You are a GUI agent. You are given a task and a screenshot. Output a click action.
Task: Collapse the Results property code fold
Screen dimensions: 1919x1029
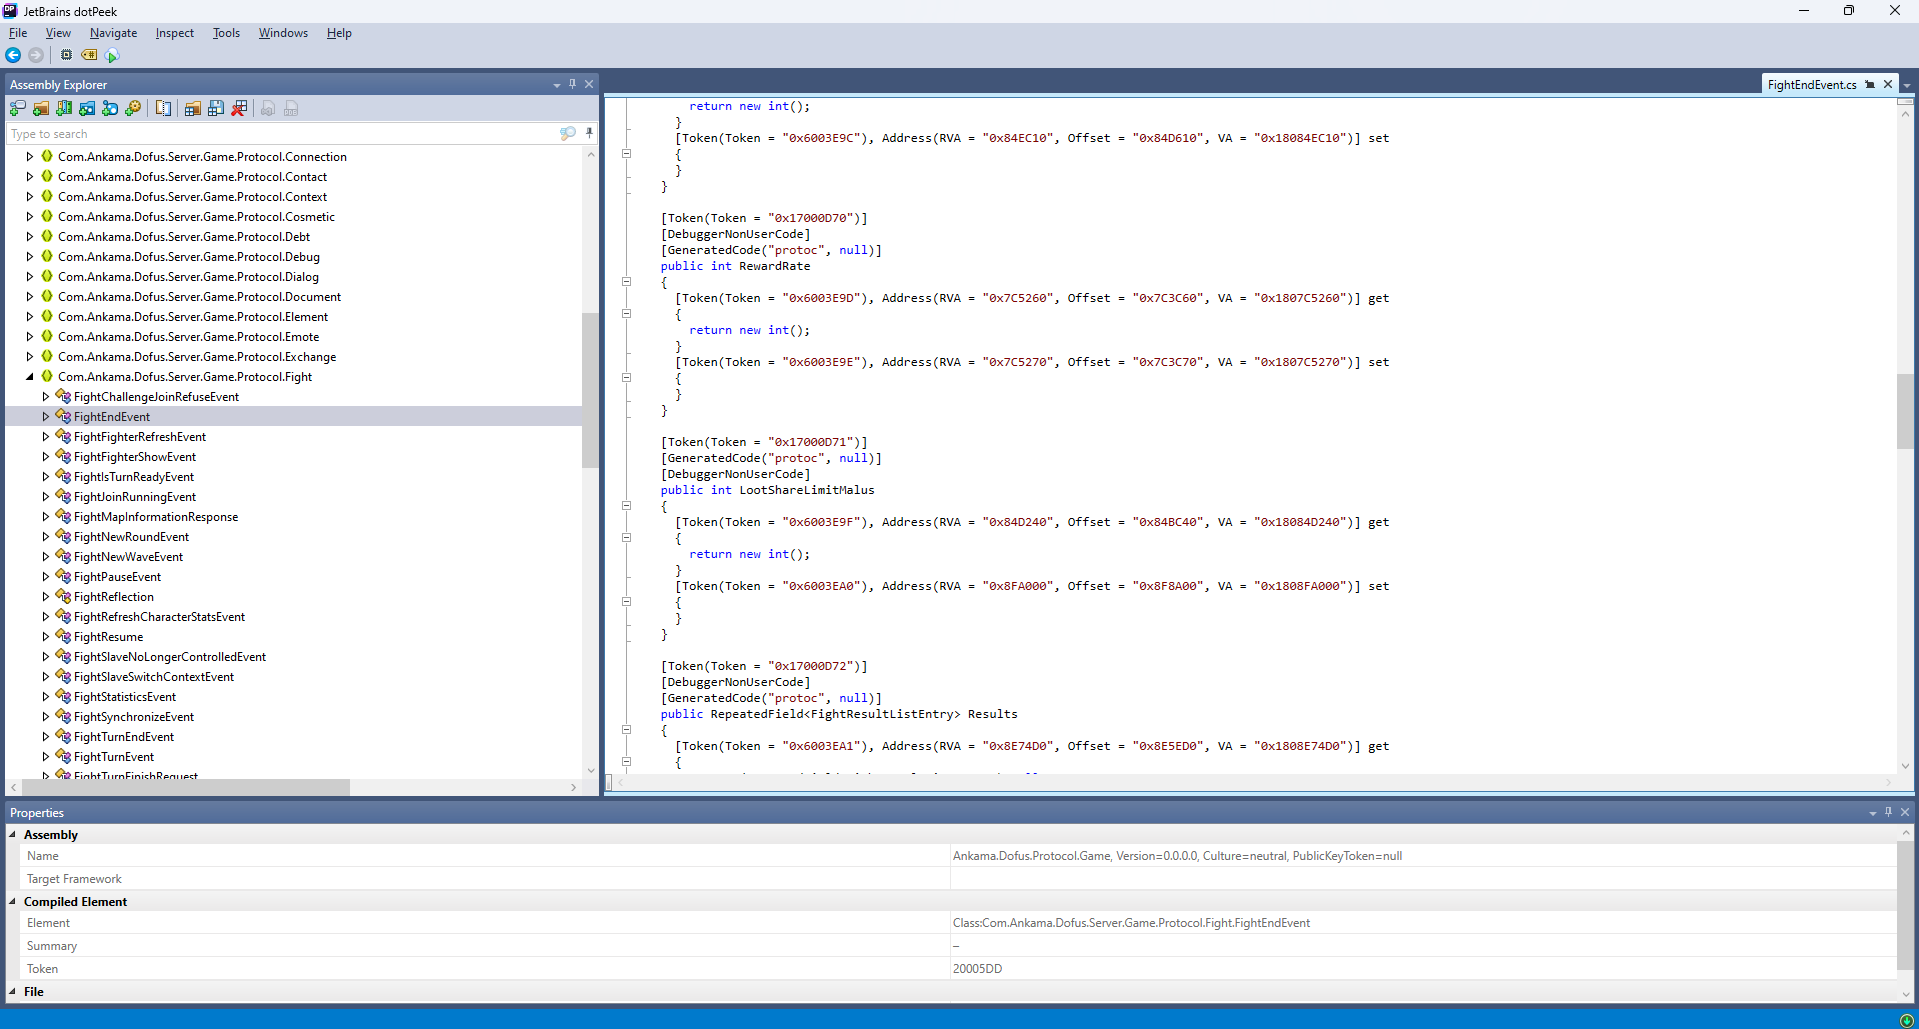point(627,730)
